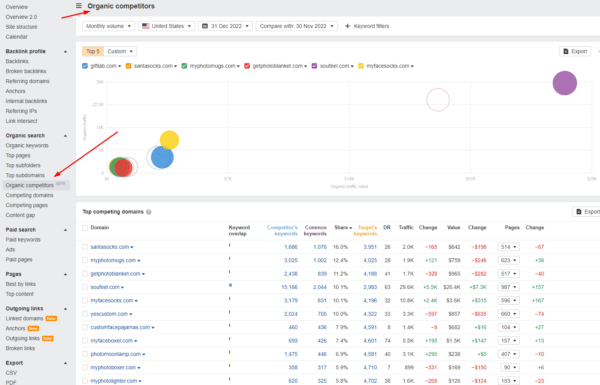Click the chart Export file icon
600x385 pixels.
(x=566, y=51)
